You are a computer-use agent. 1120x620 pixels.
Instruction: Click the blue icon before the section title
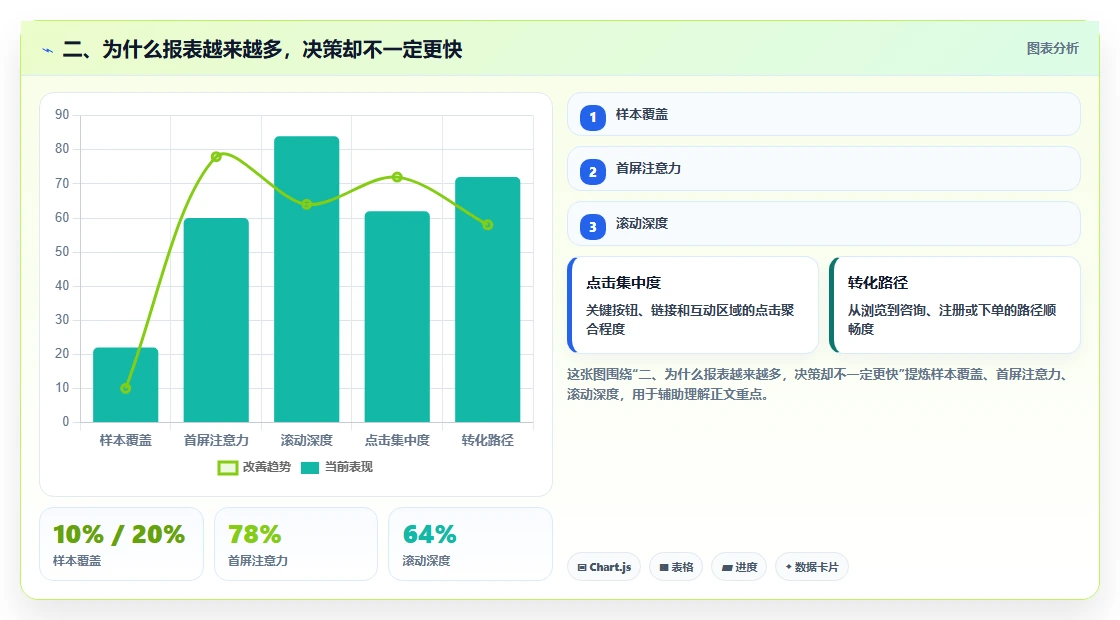click(x=48, y=50)
